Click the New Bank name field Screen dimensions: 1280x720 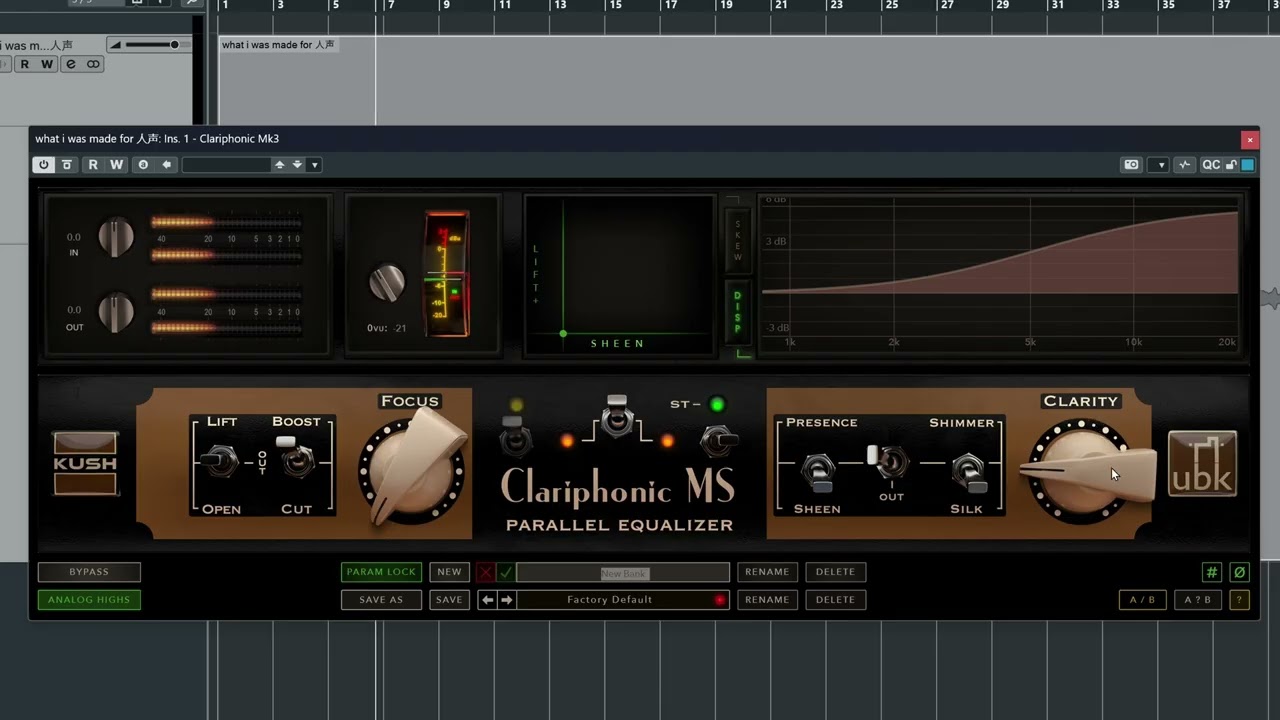(x=623, y=573)
